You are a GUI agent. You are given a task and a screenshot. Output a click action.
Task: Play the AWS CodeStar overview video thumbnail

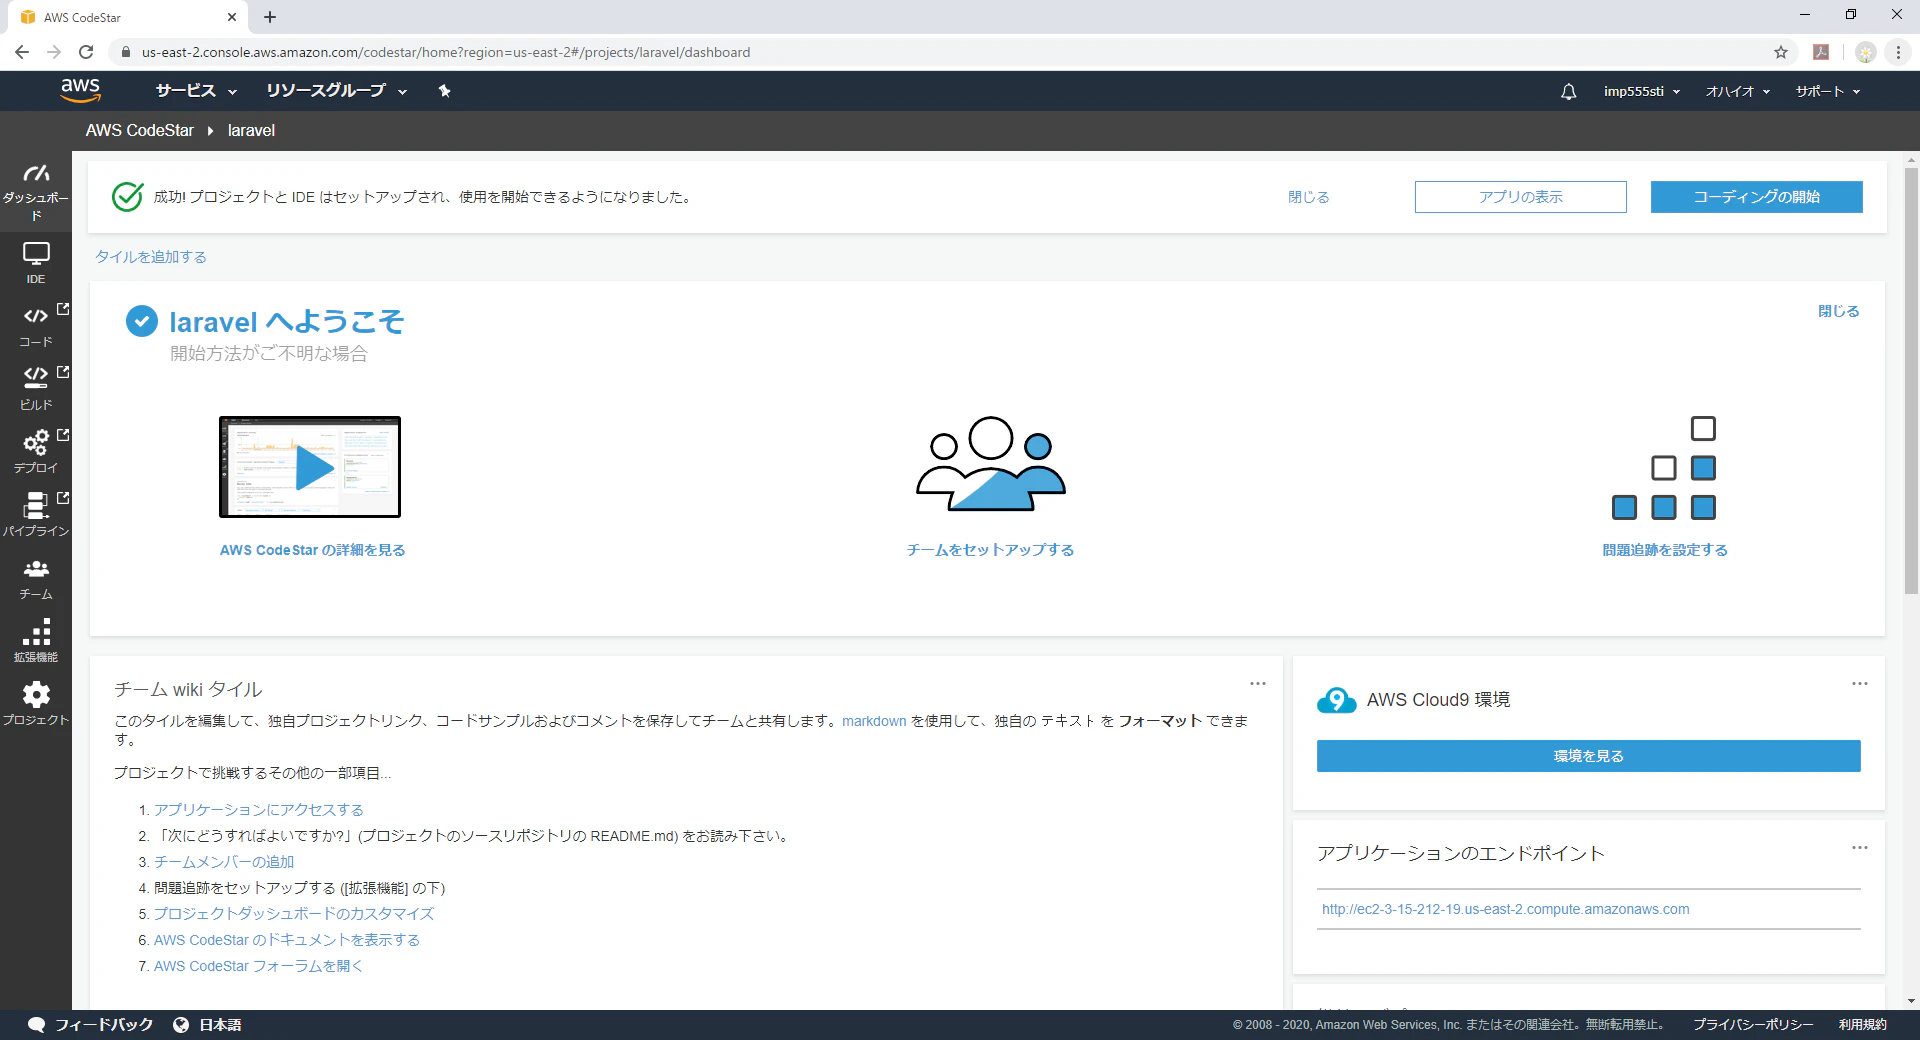pos(310,467)
